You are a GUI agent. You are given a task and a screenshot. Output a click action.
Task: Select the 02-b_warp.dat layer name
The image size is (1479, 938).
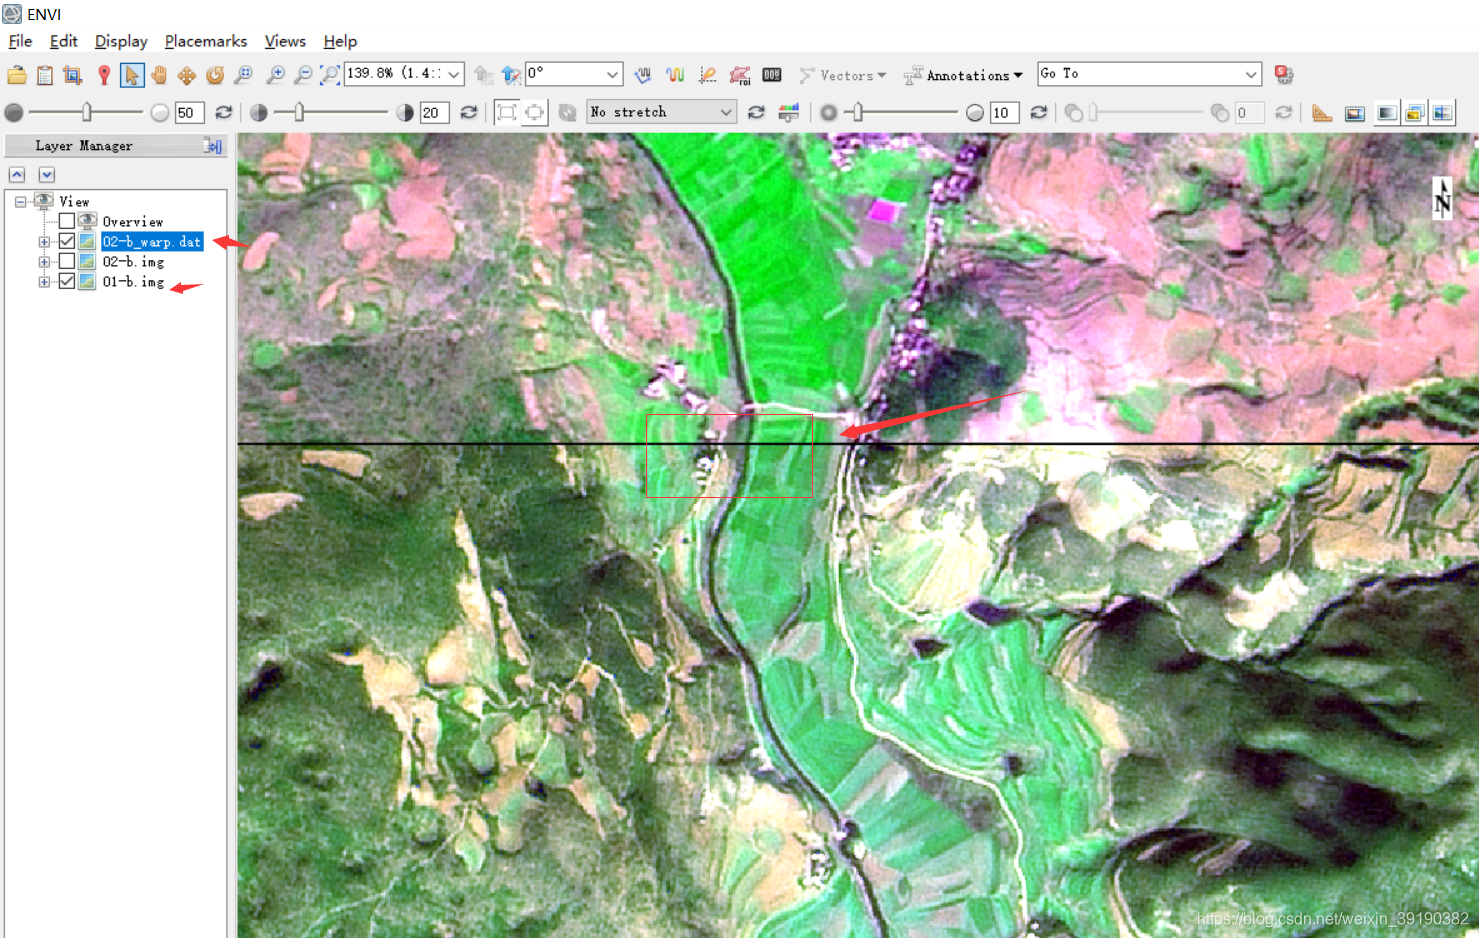(152, 241)
